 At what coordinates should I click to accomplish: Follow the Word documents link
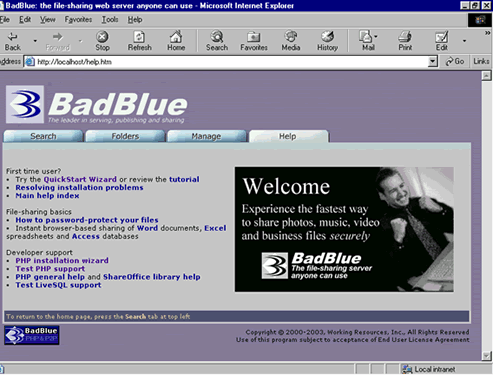pos(147,228)
